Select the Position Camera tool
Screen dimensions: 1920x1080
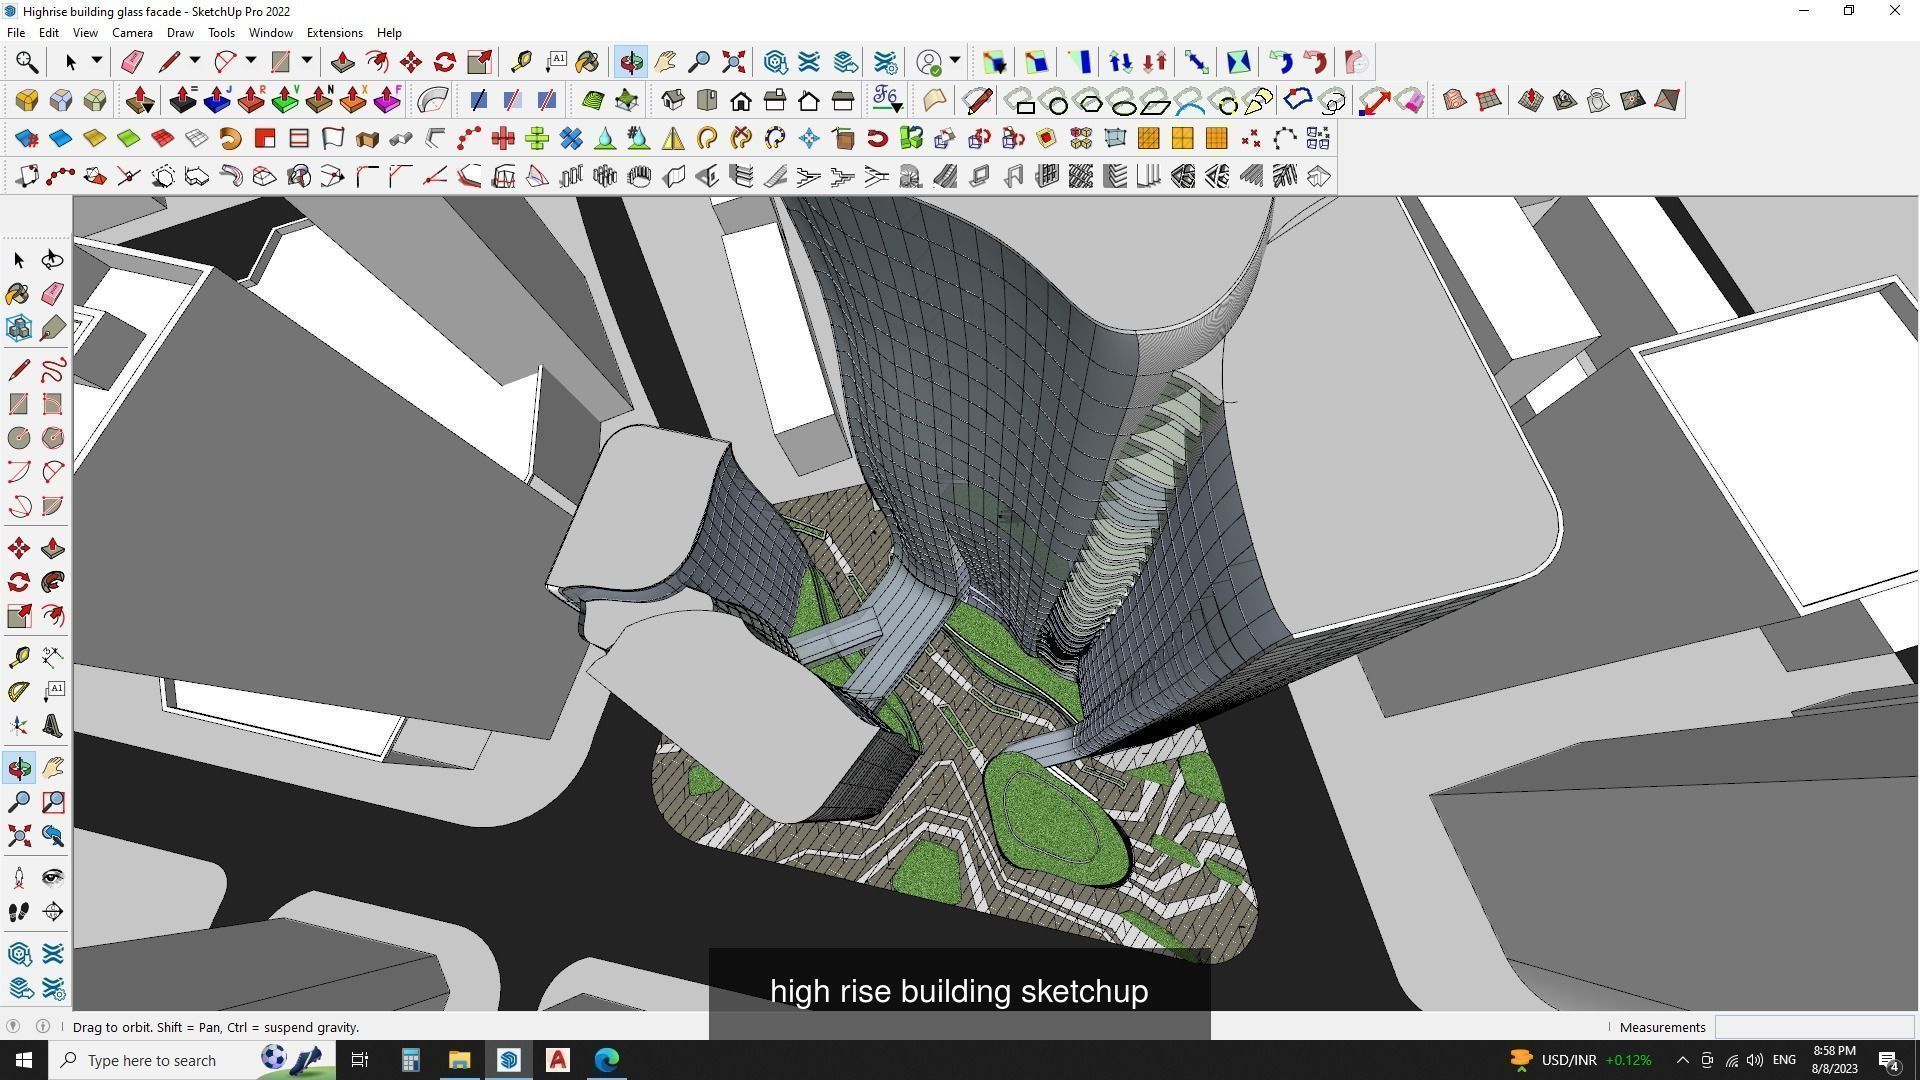click(19, 878)
